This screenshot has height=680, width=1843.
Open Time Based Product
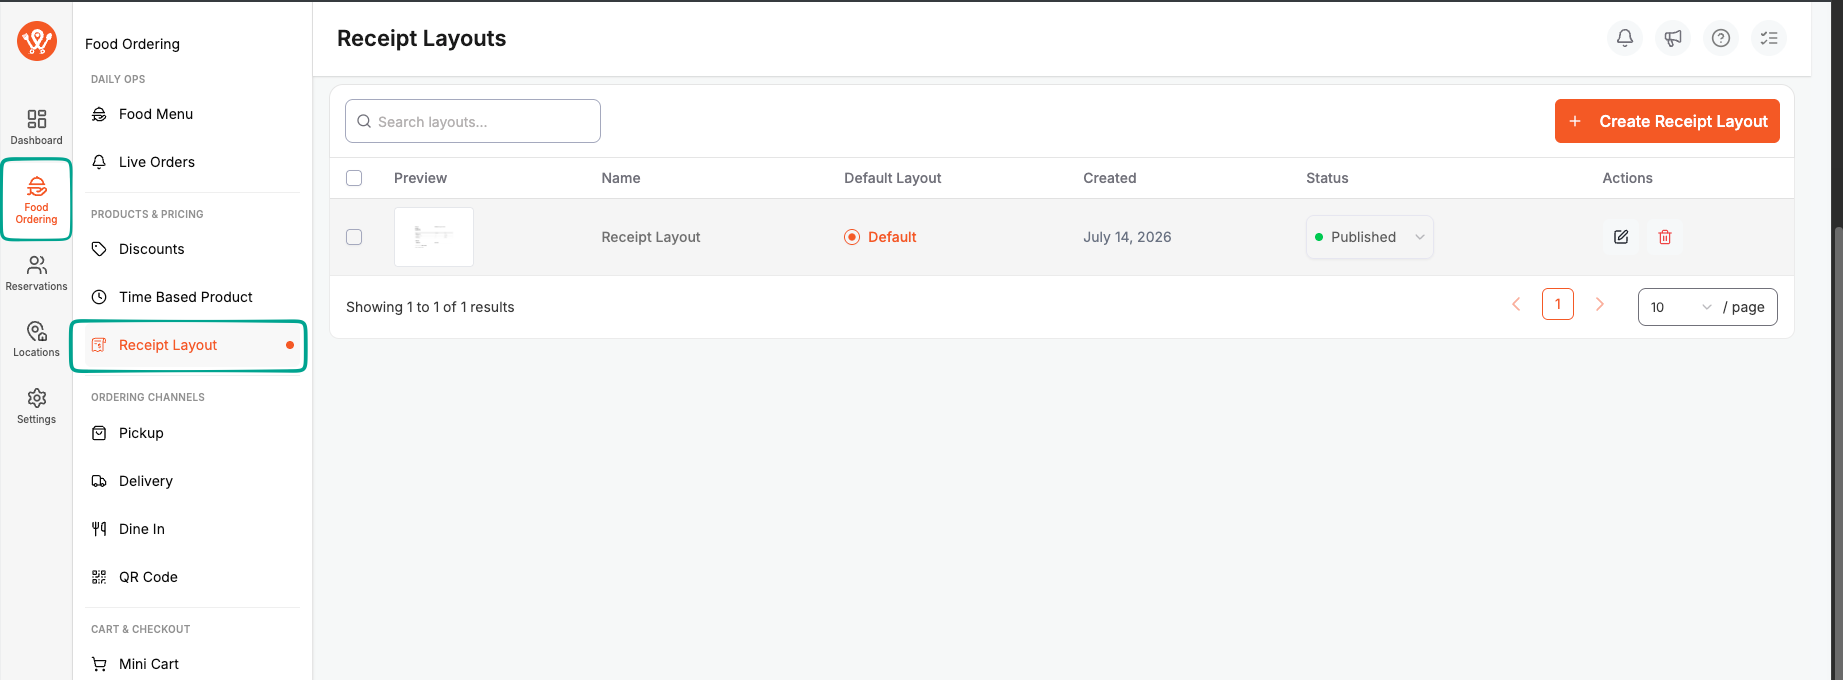tap(192, 297)
